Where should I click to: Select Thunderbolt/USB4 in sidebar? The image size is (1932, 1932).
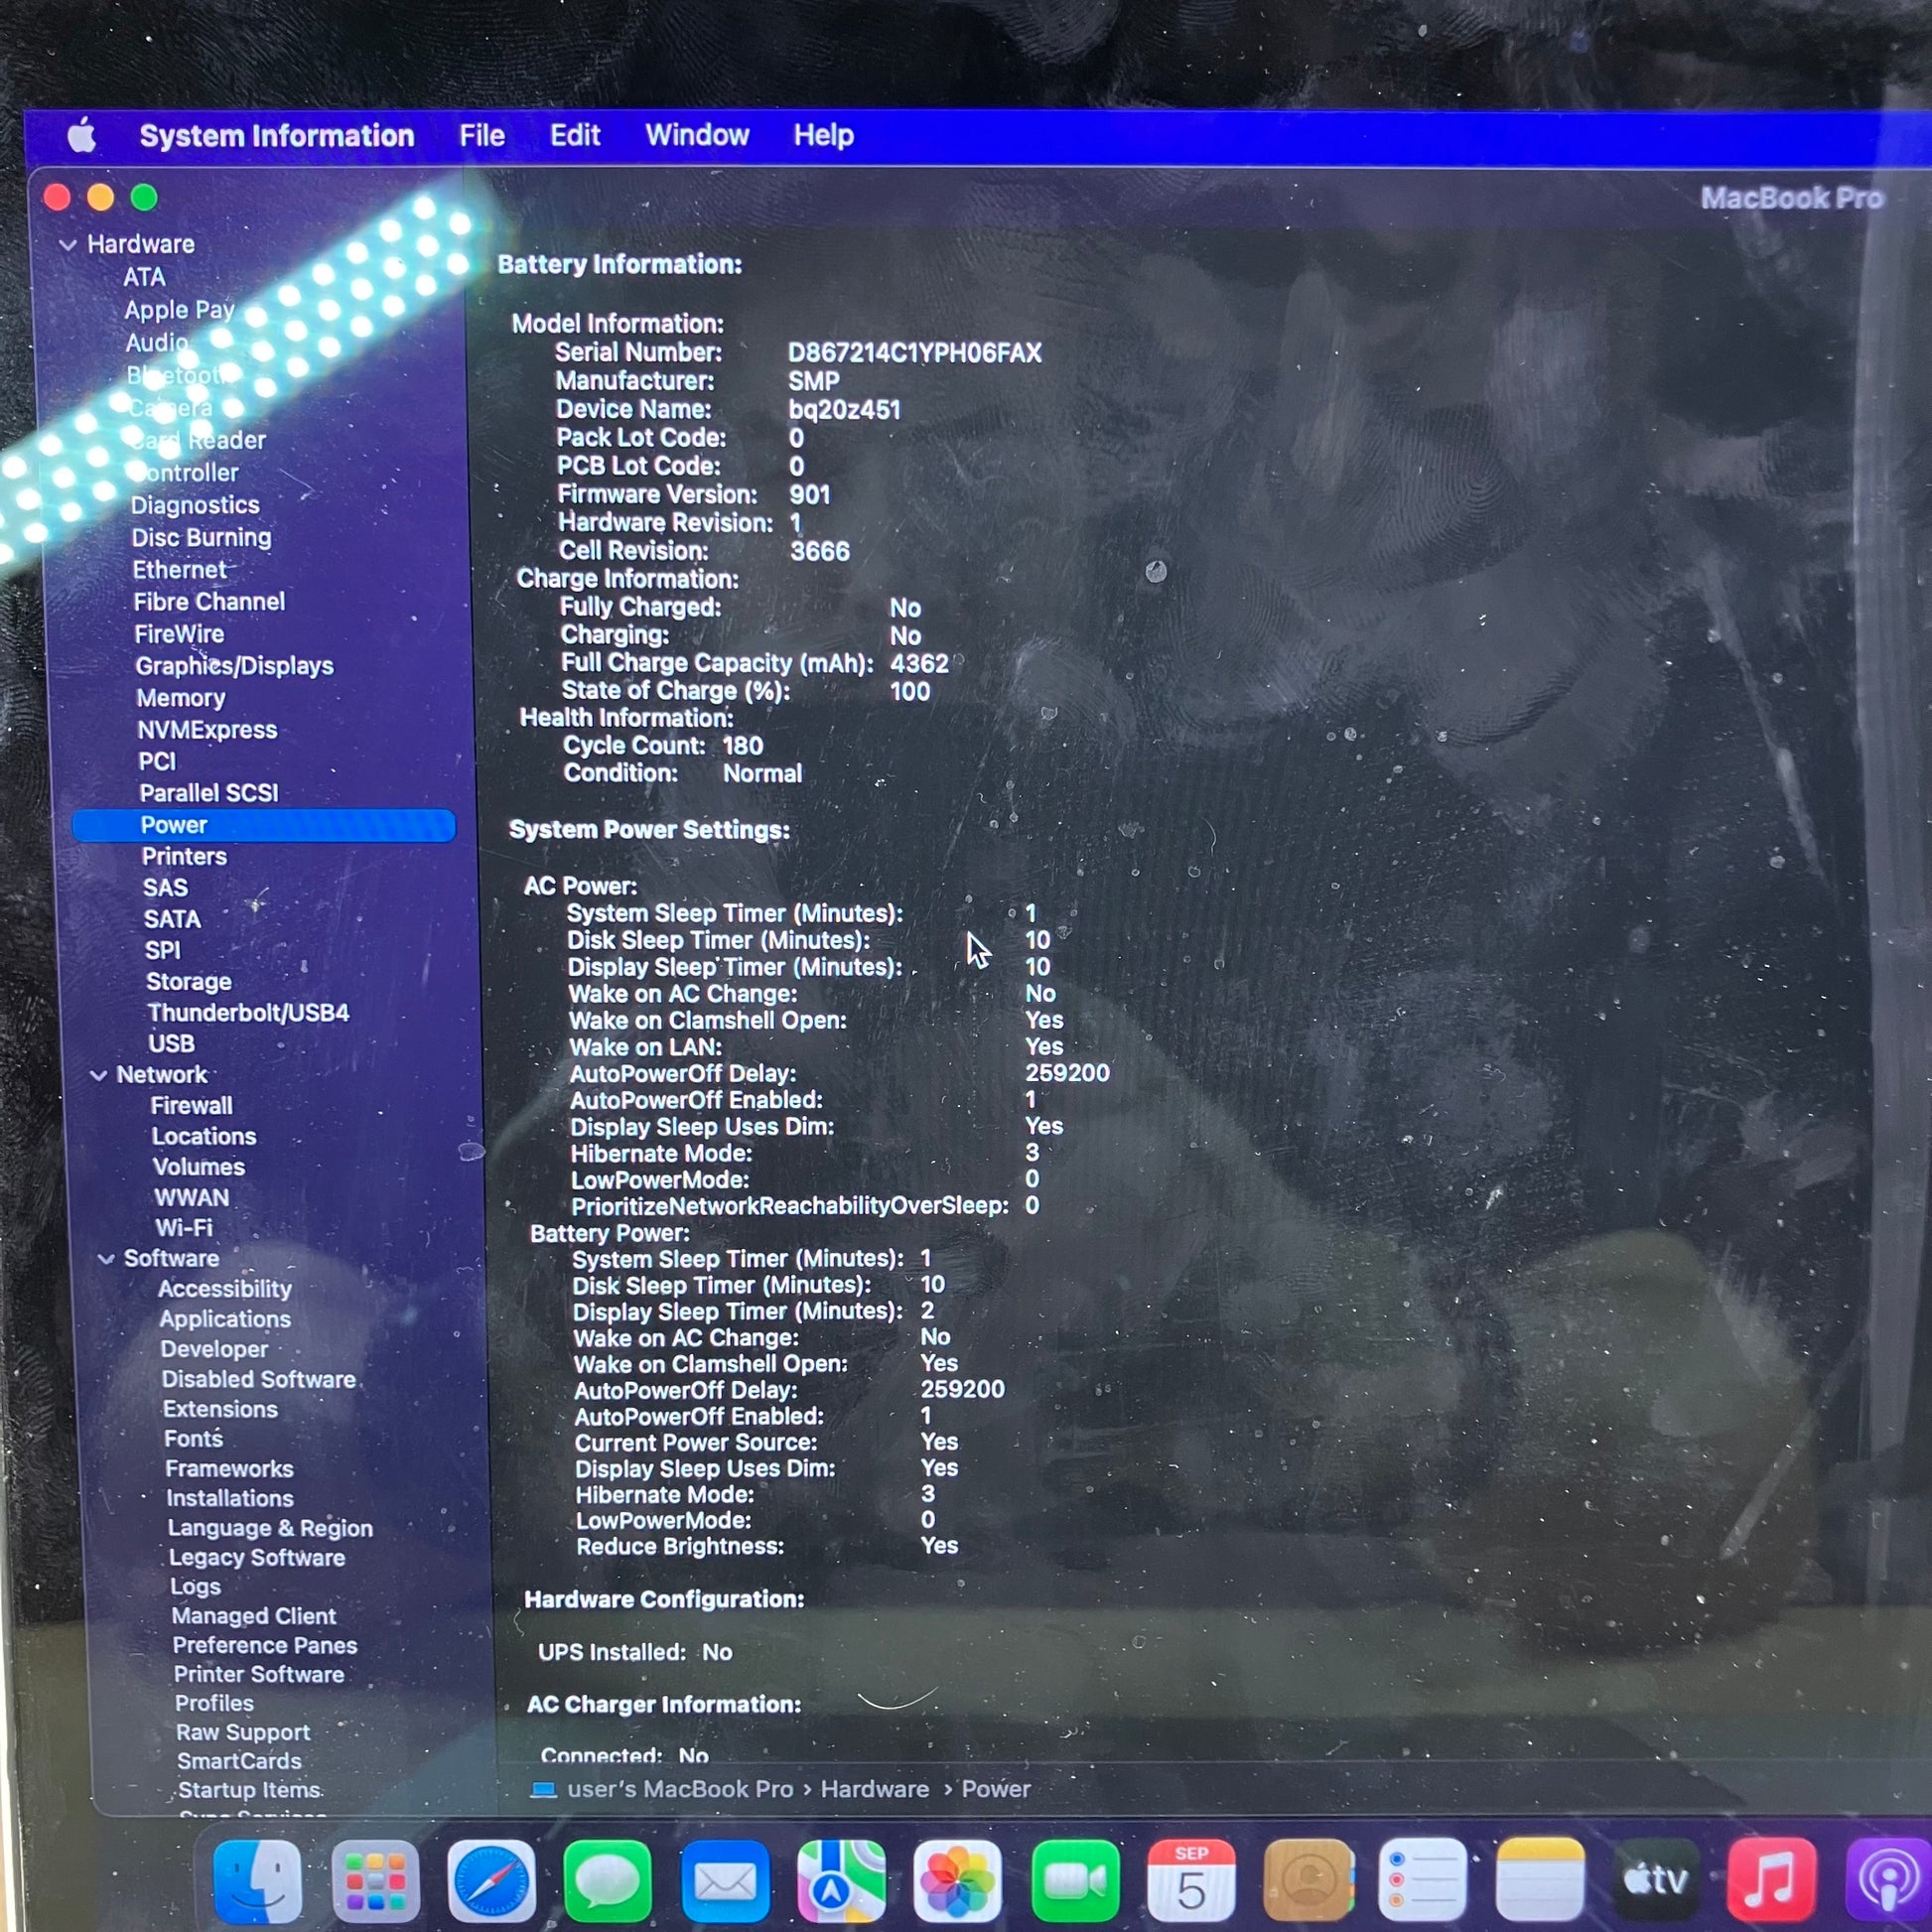click(x=248, y=1013)
